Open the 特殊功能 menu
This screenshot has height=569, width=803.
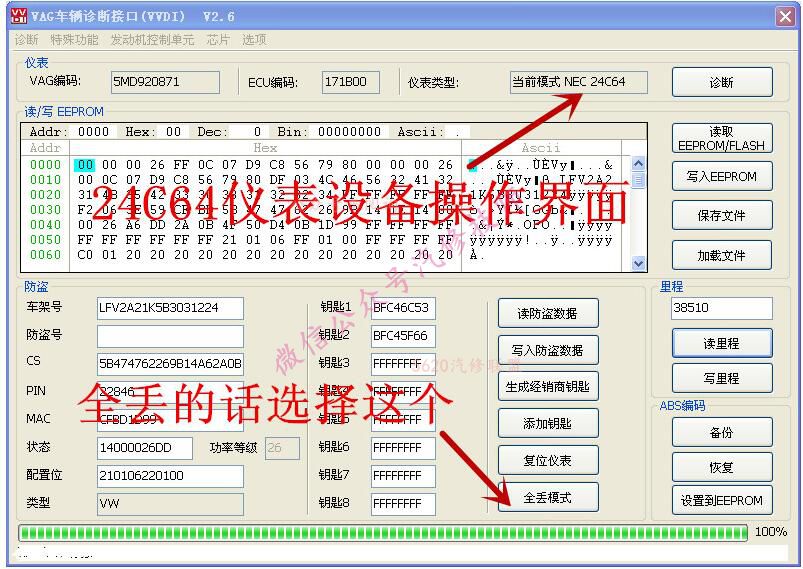click(x=74, y=39)
